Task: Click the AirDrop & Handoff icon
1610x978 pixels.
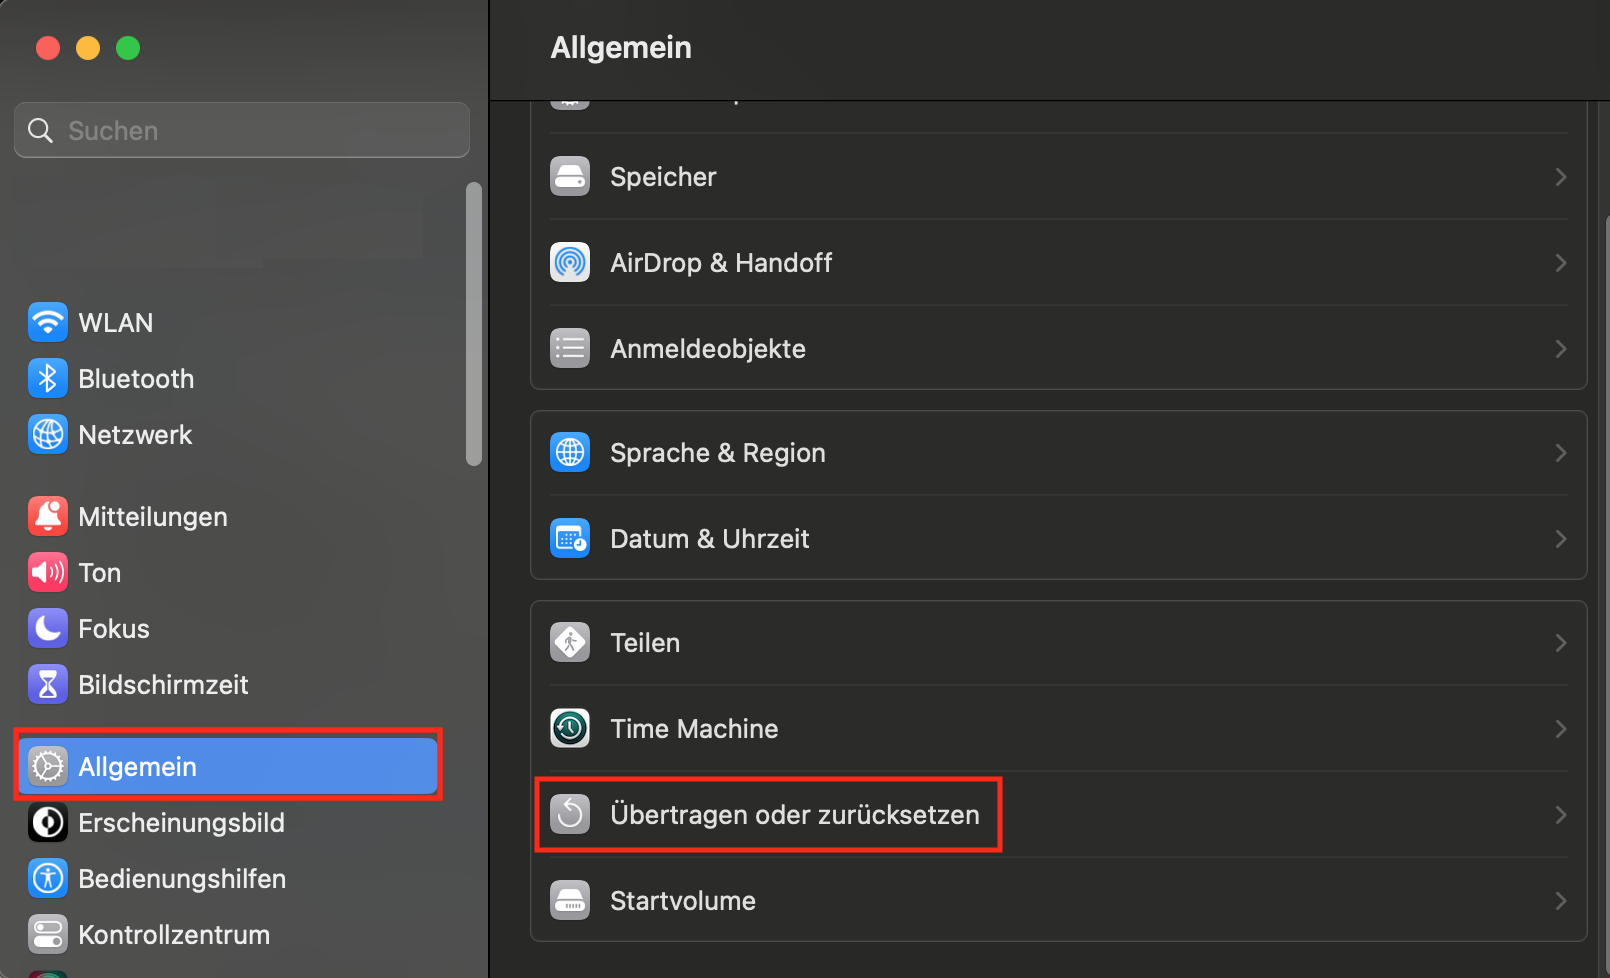Action: coord(570,263)
